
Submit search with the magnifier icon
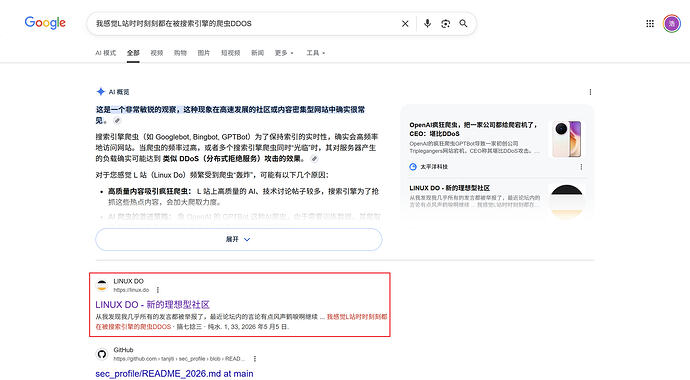pyautogui.click(x=463, y=23)
